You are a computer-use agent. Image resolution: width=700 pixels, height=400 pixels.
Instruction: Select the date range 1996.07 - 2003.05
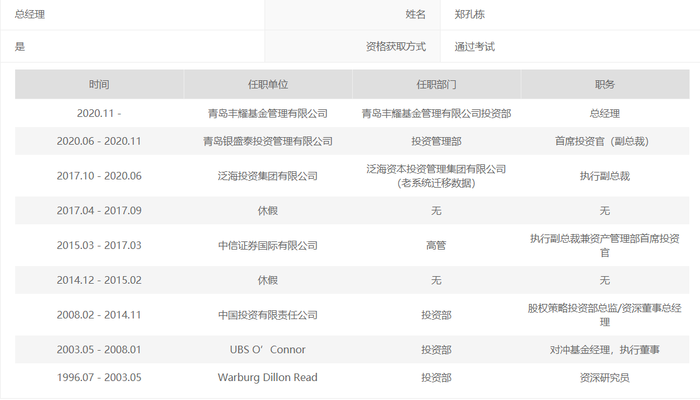tap(99, 377)
